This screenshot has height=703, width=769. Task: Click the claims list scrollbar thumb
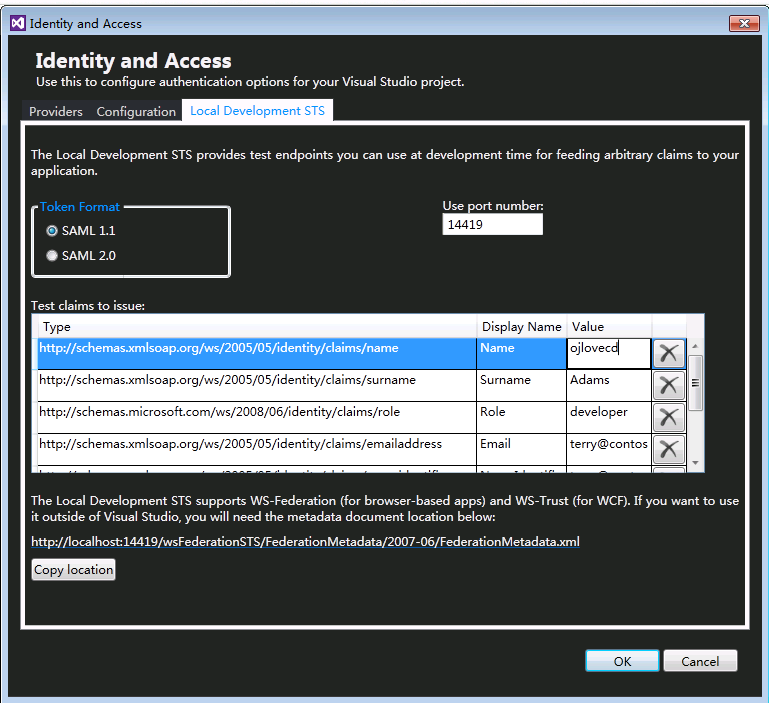tap(695, 383)
